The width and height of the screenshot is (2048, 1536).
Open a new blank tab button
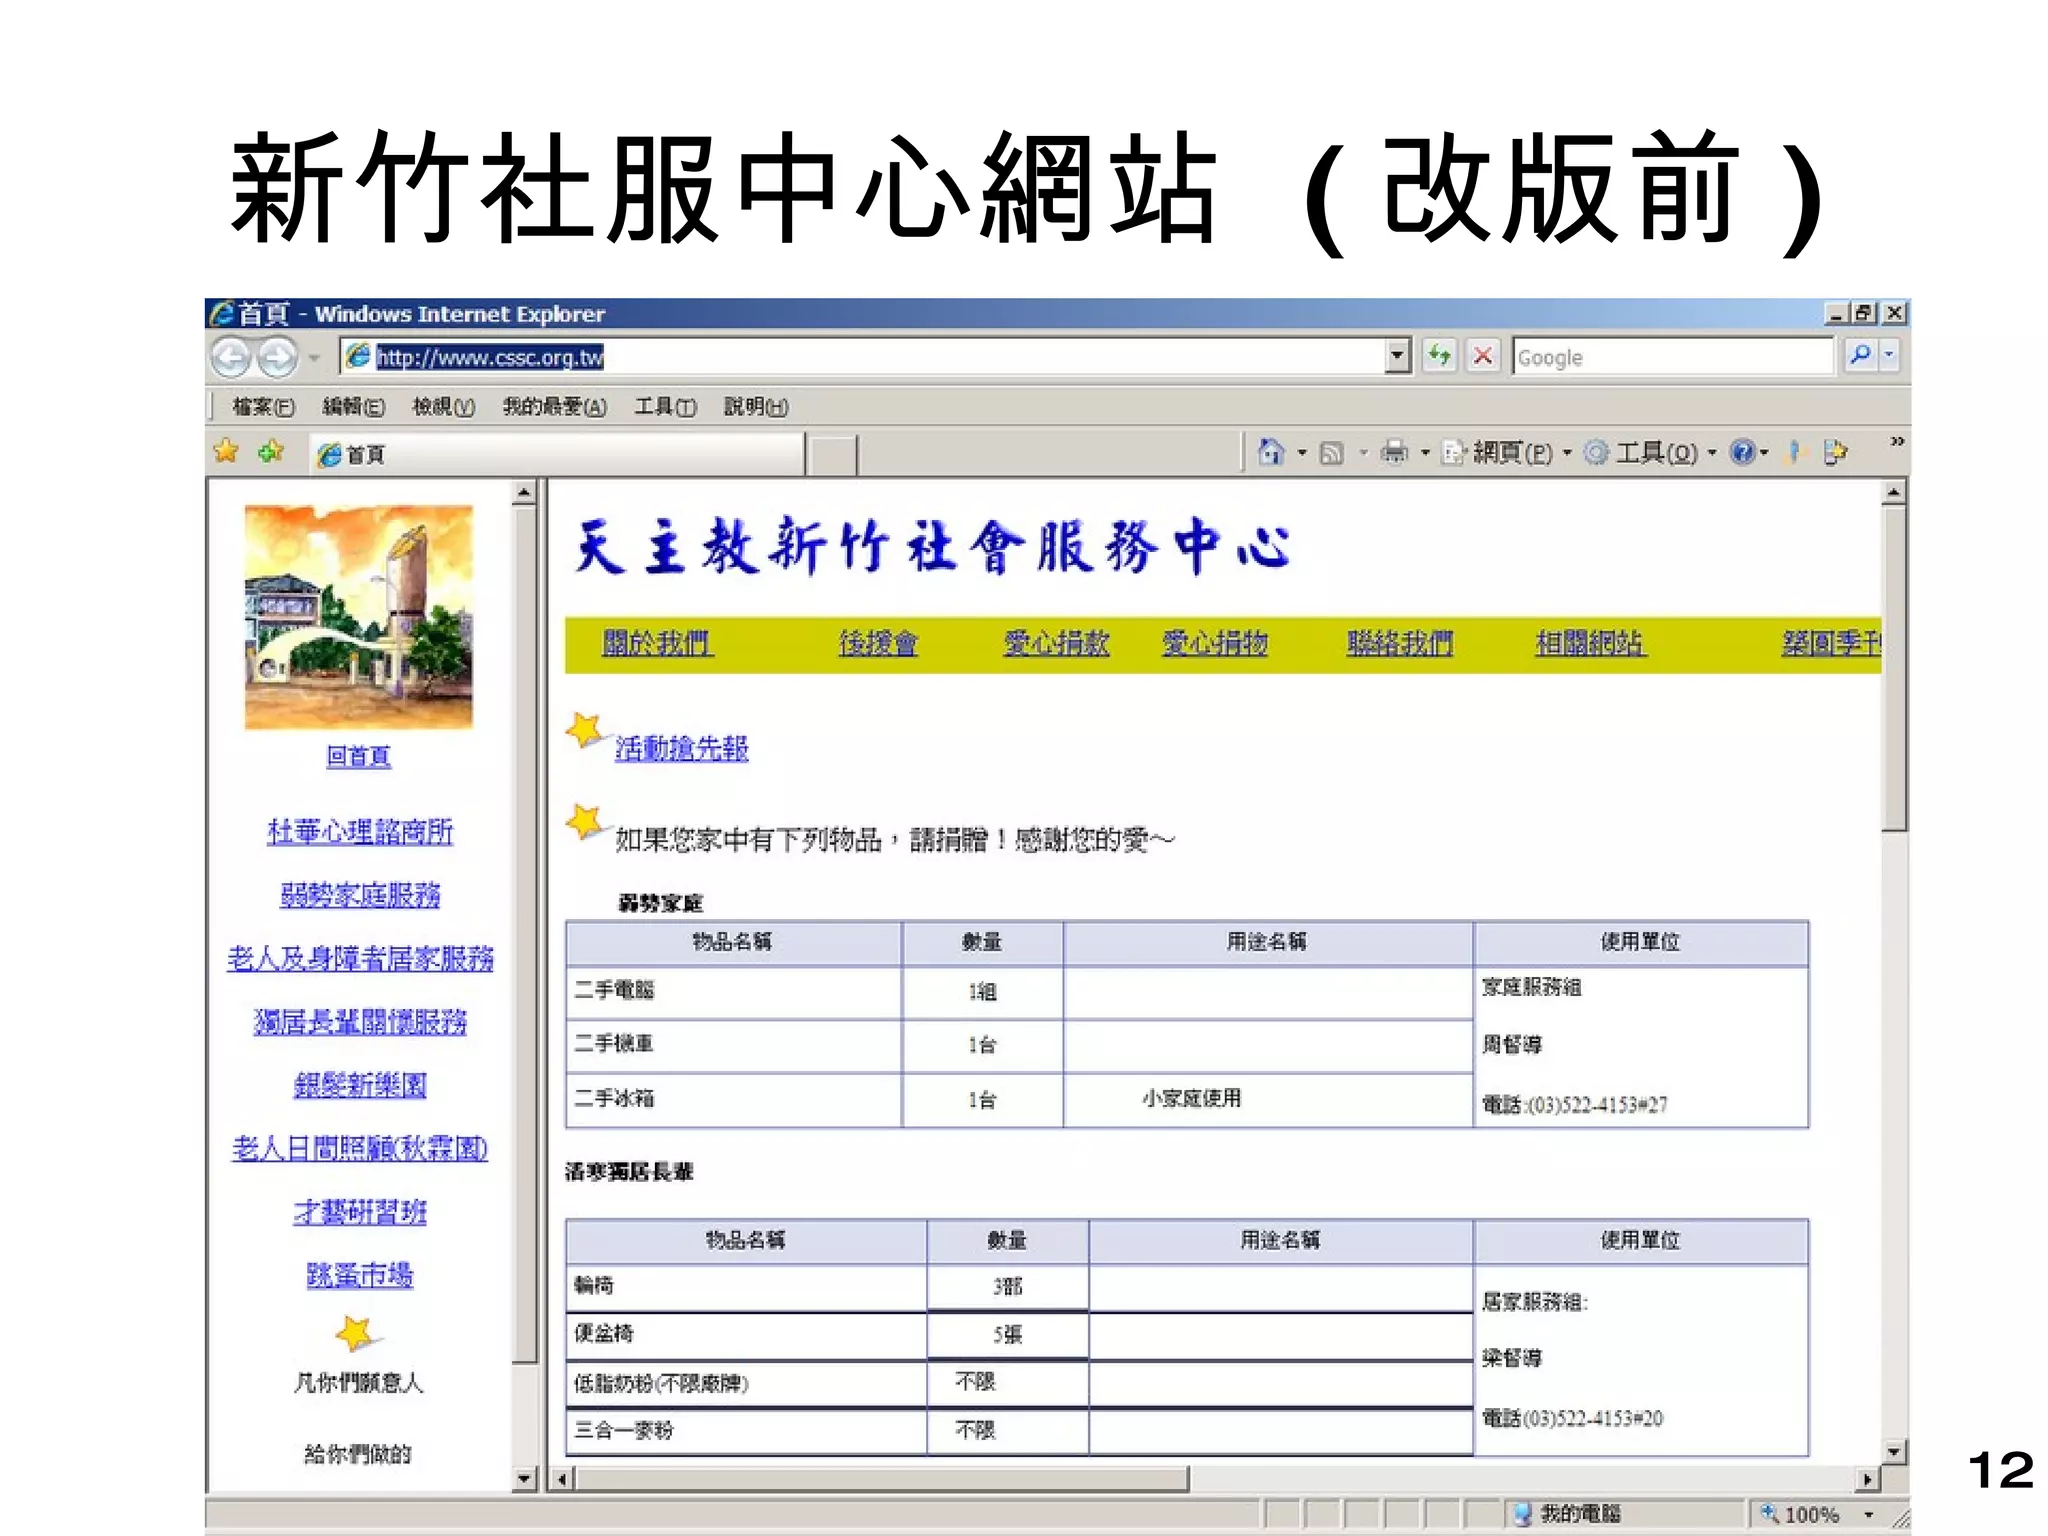click(832, 455)
